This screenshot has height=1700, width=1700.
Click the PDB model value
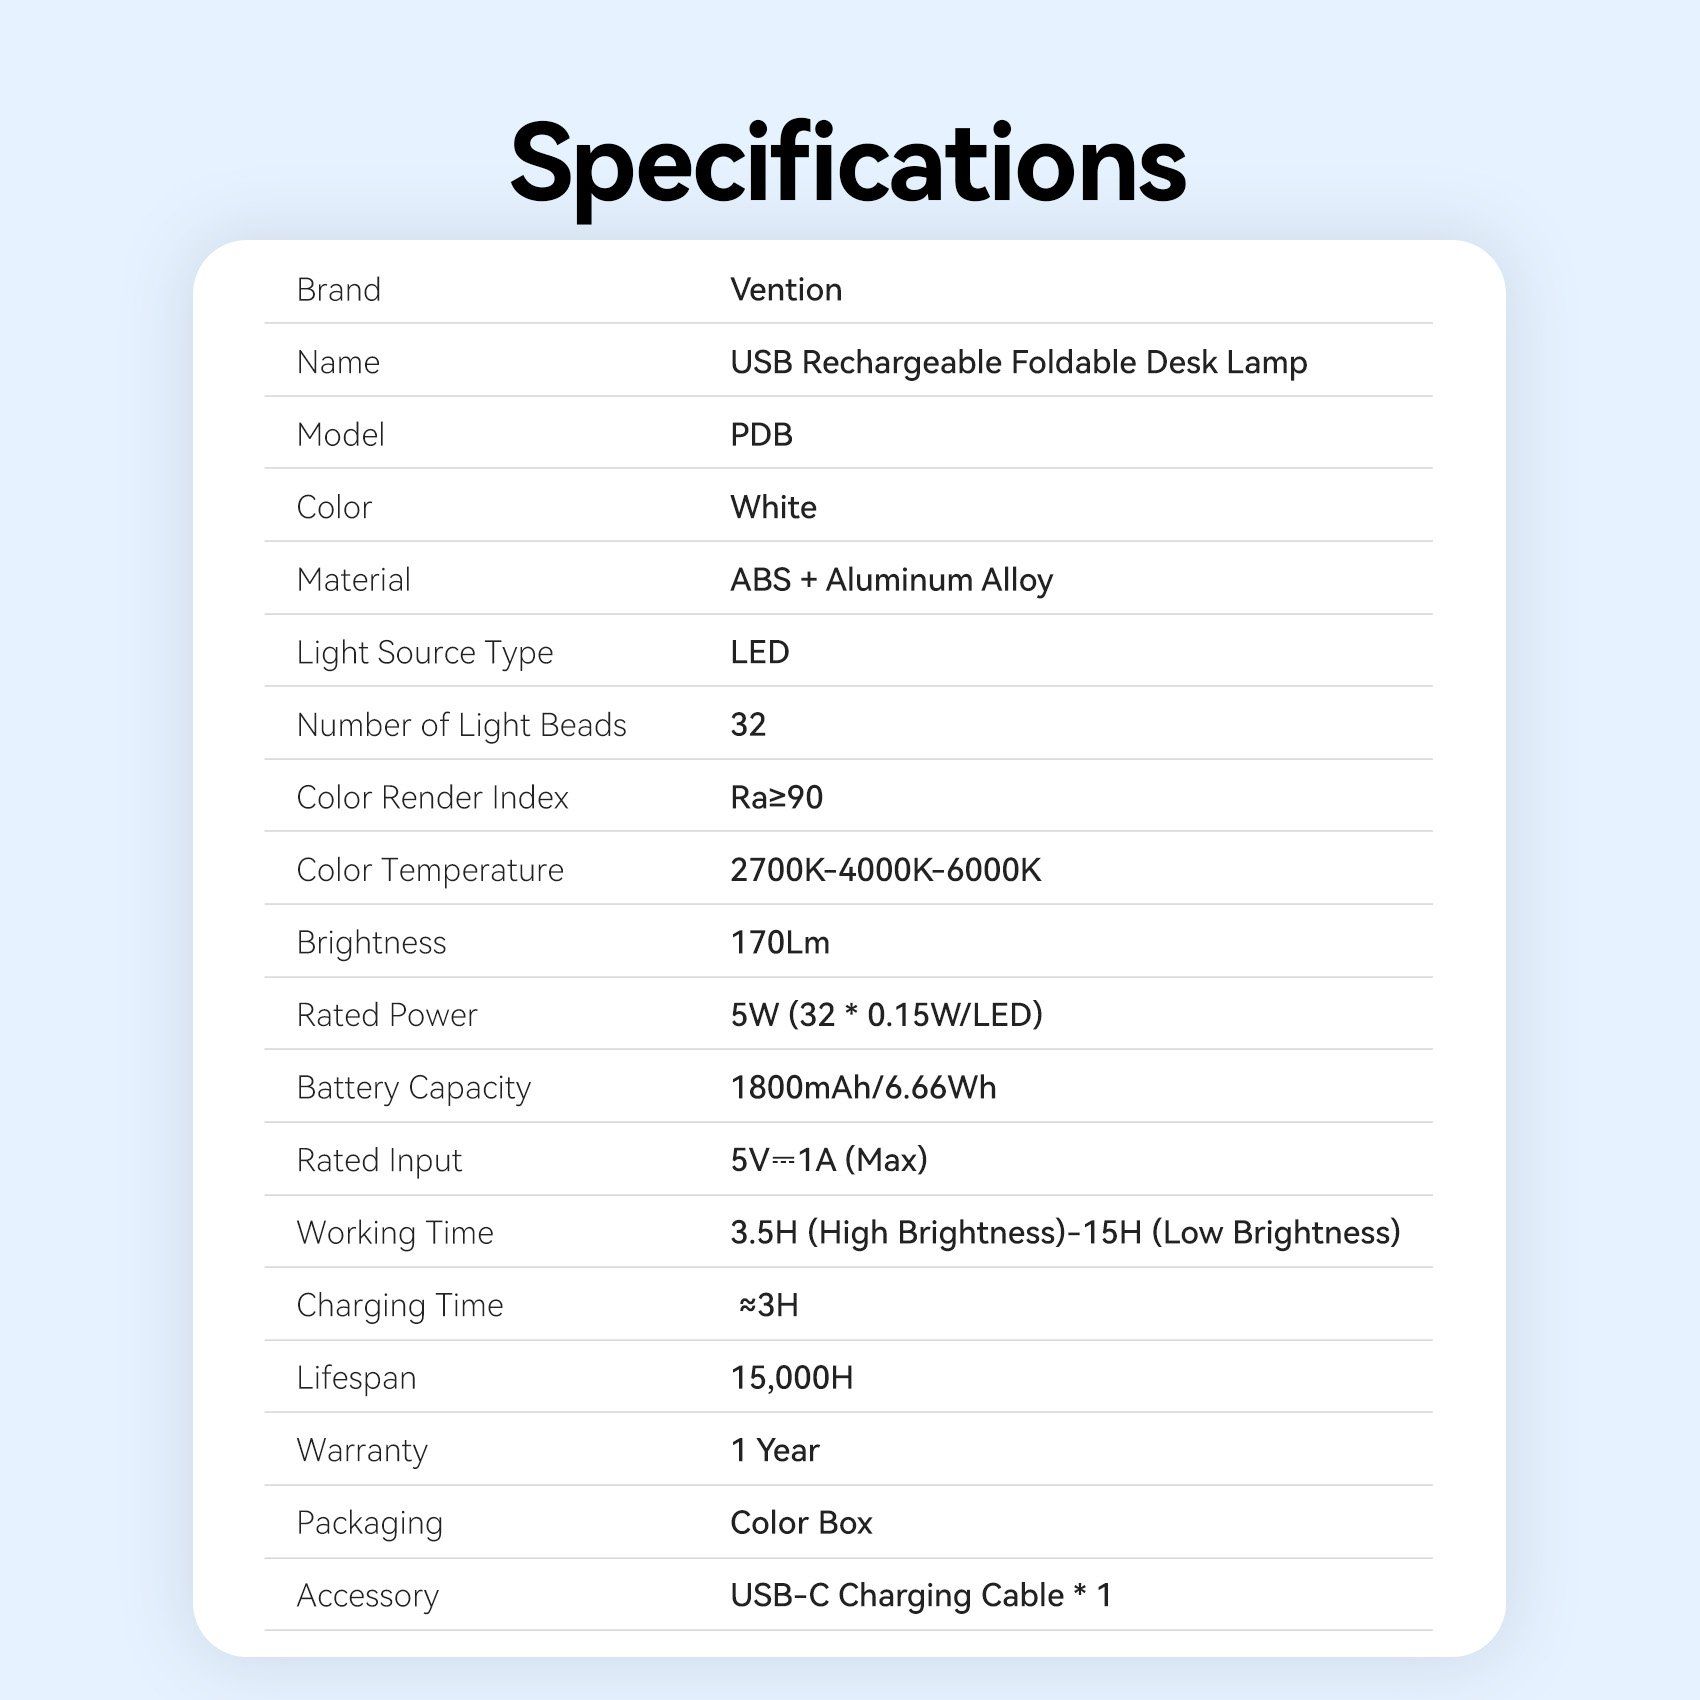click(761, 435)
